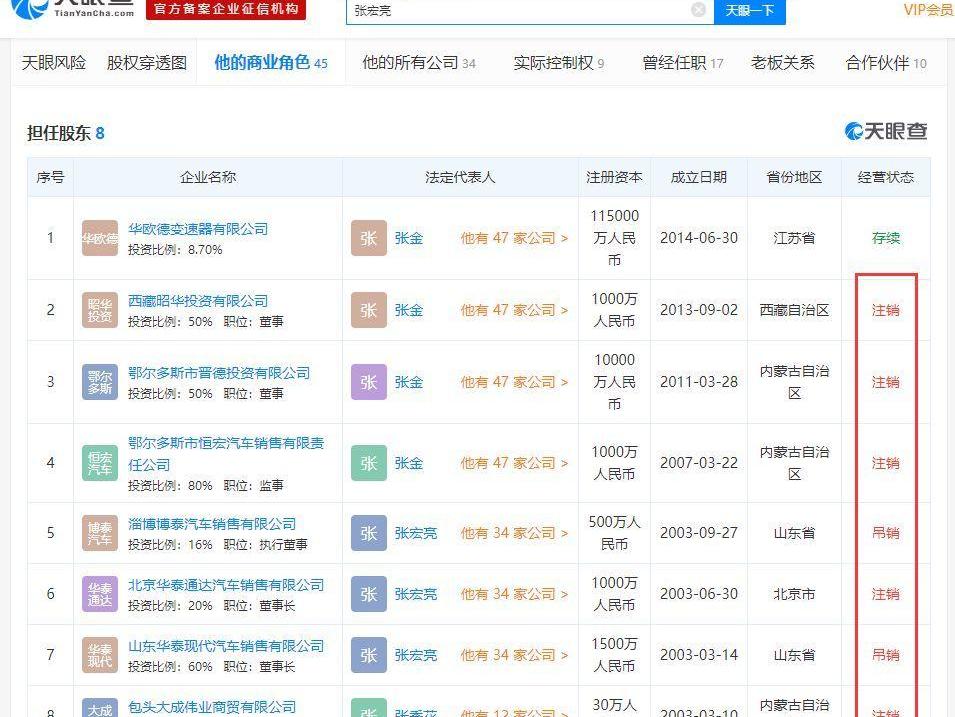The width and height of the screenshot is (955, 717).
Task: Click the 天眼一下 search button
Action: pos(749,10)
